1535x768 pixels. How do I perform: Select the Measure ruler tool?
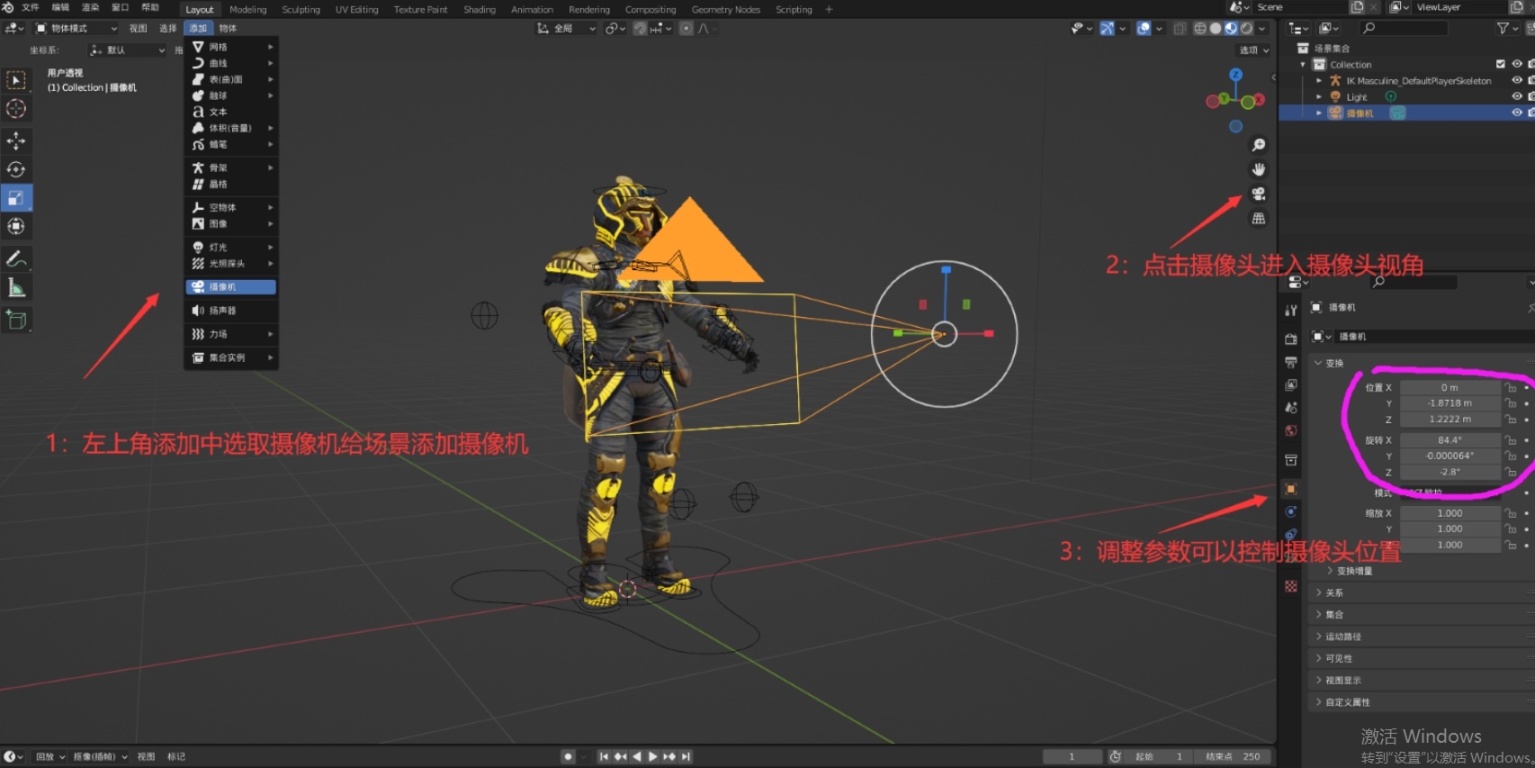tap(16, 288)
